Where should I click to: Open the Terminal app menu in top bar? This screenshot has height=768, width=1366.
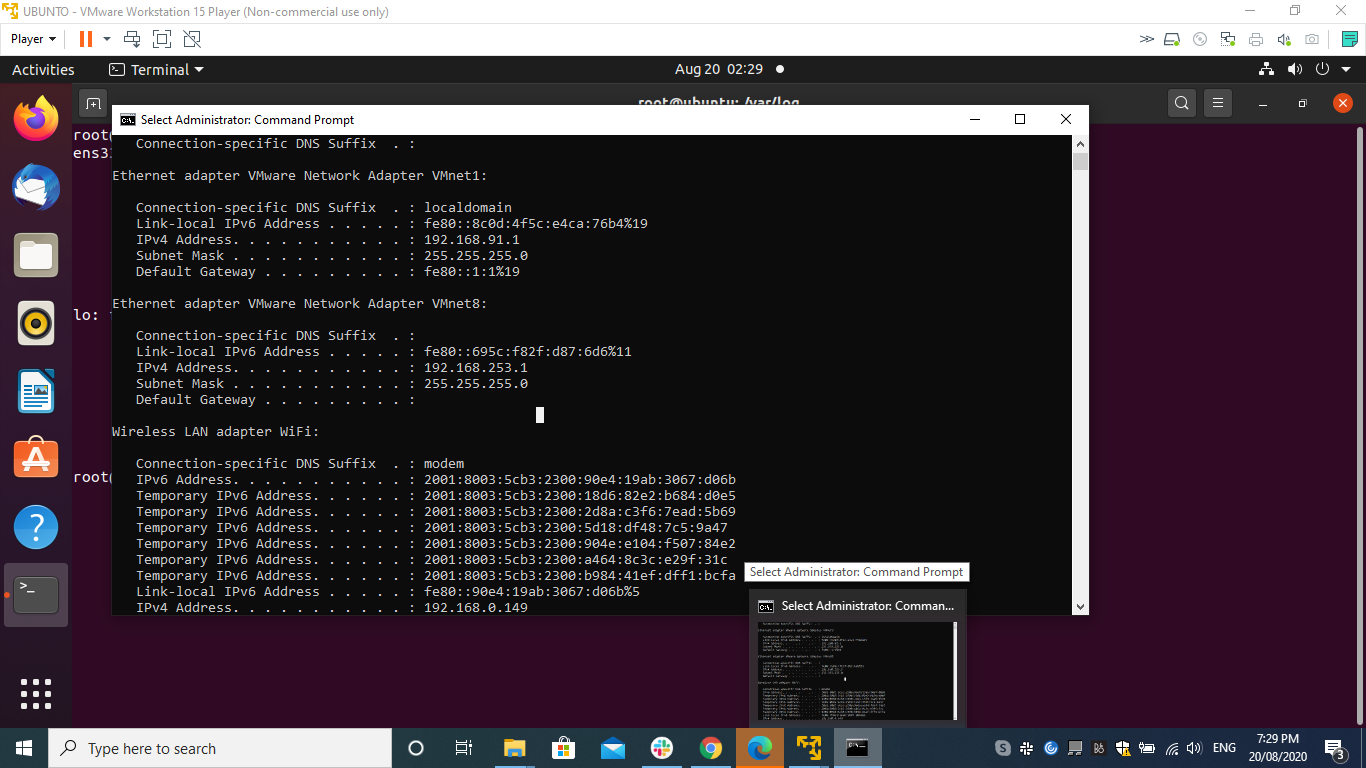pos(156,70)
